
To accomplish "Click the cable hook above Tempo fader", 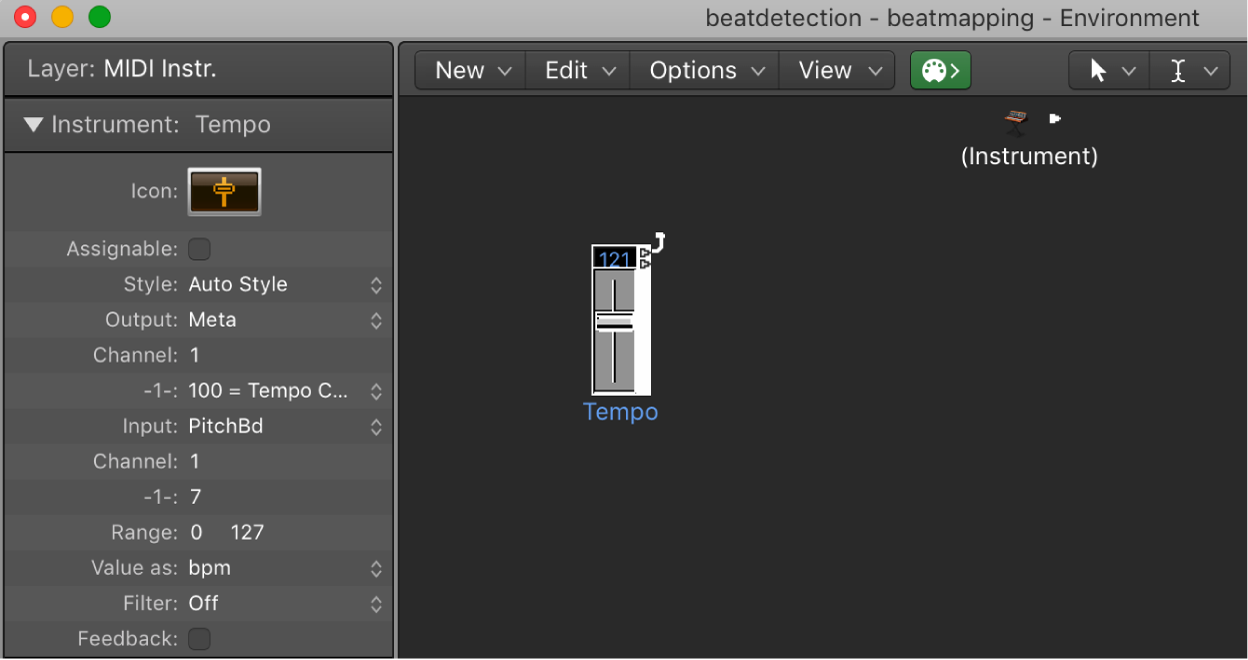I will [x=659, y=242].
